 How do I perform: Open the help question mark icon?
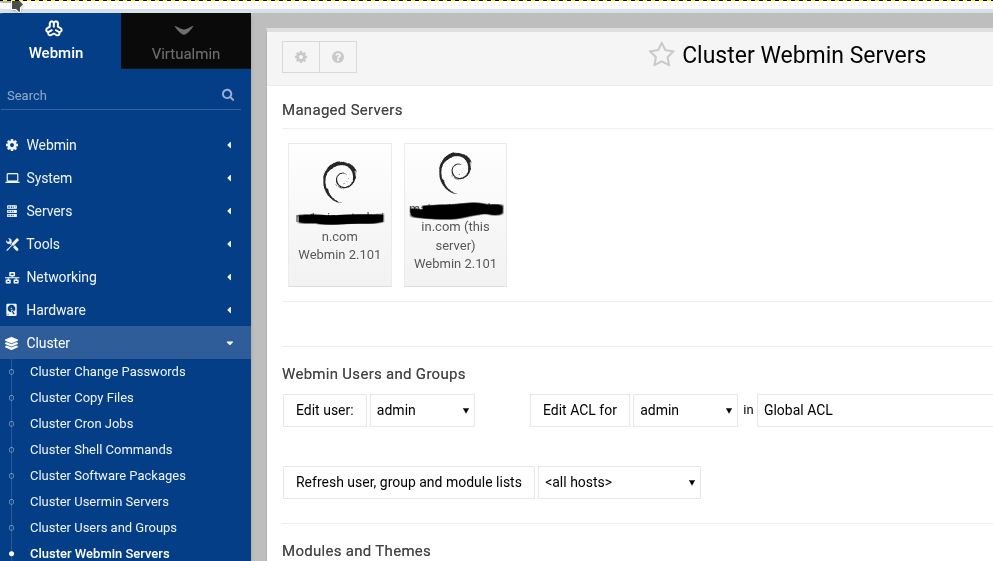[x=338, y=57]
